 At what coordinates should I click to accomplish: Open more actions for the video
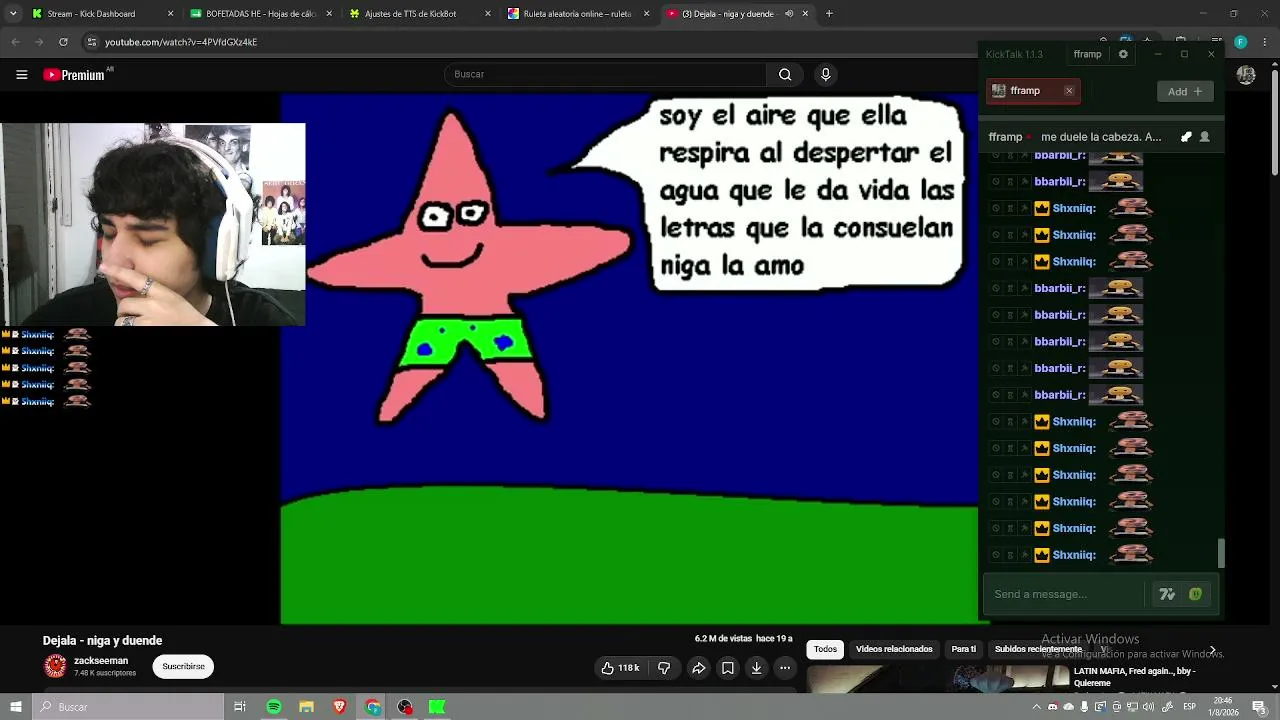click(785, 668)
